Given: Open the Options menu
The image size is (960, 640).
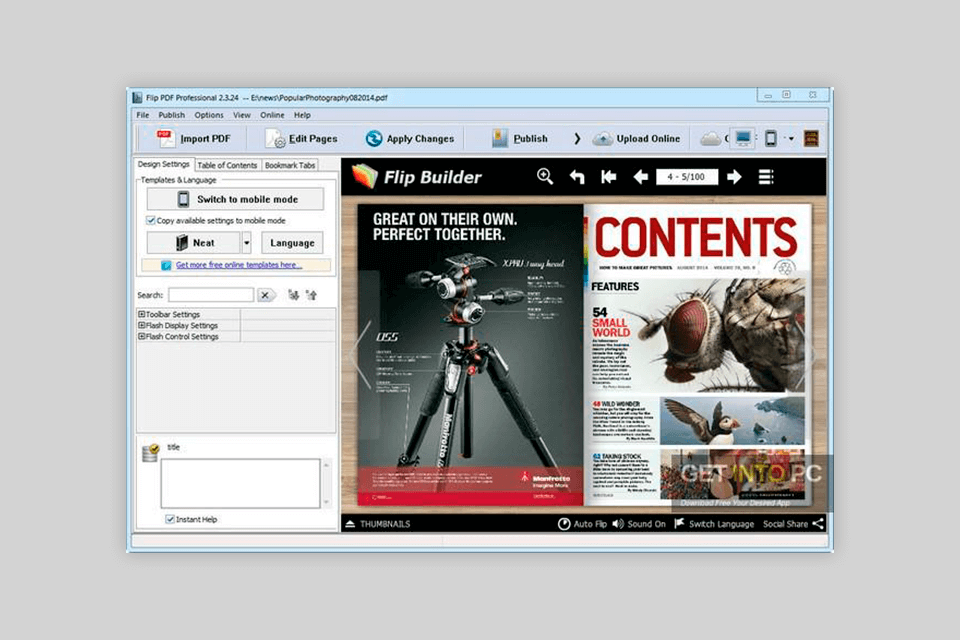Looking at the screenshot, I should click(209, 115).
